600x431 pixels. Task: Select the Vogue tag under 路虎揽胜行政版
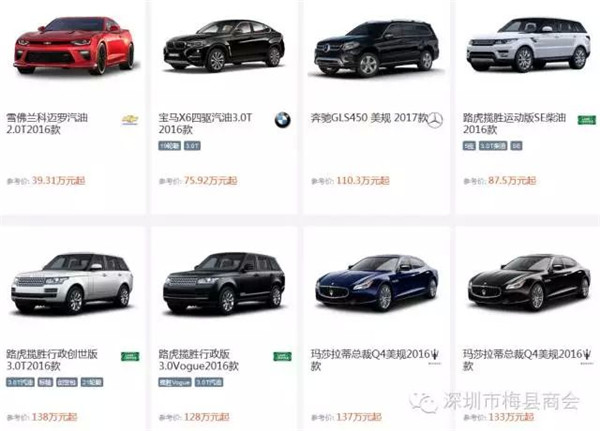tap(175, 382)
